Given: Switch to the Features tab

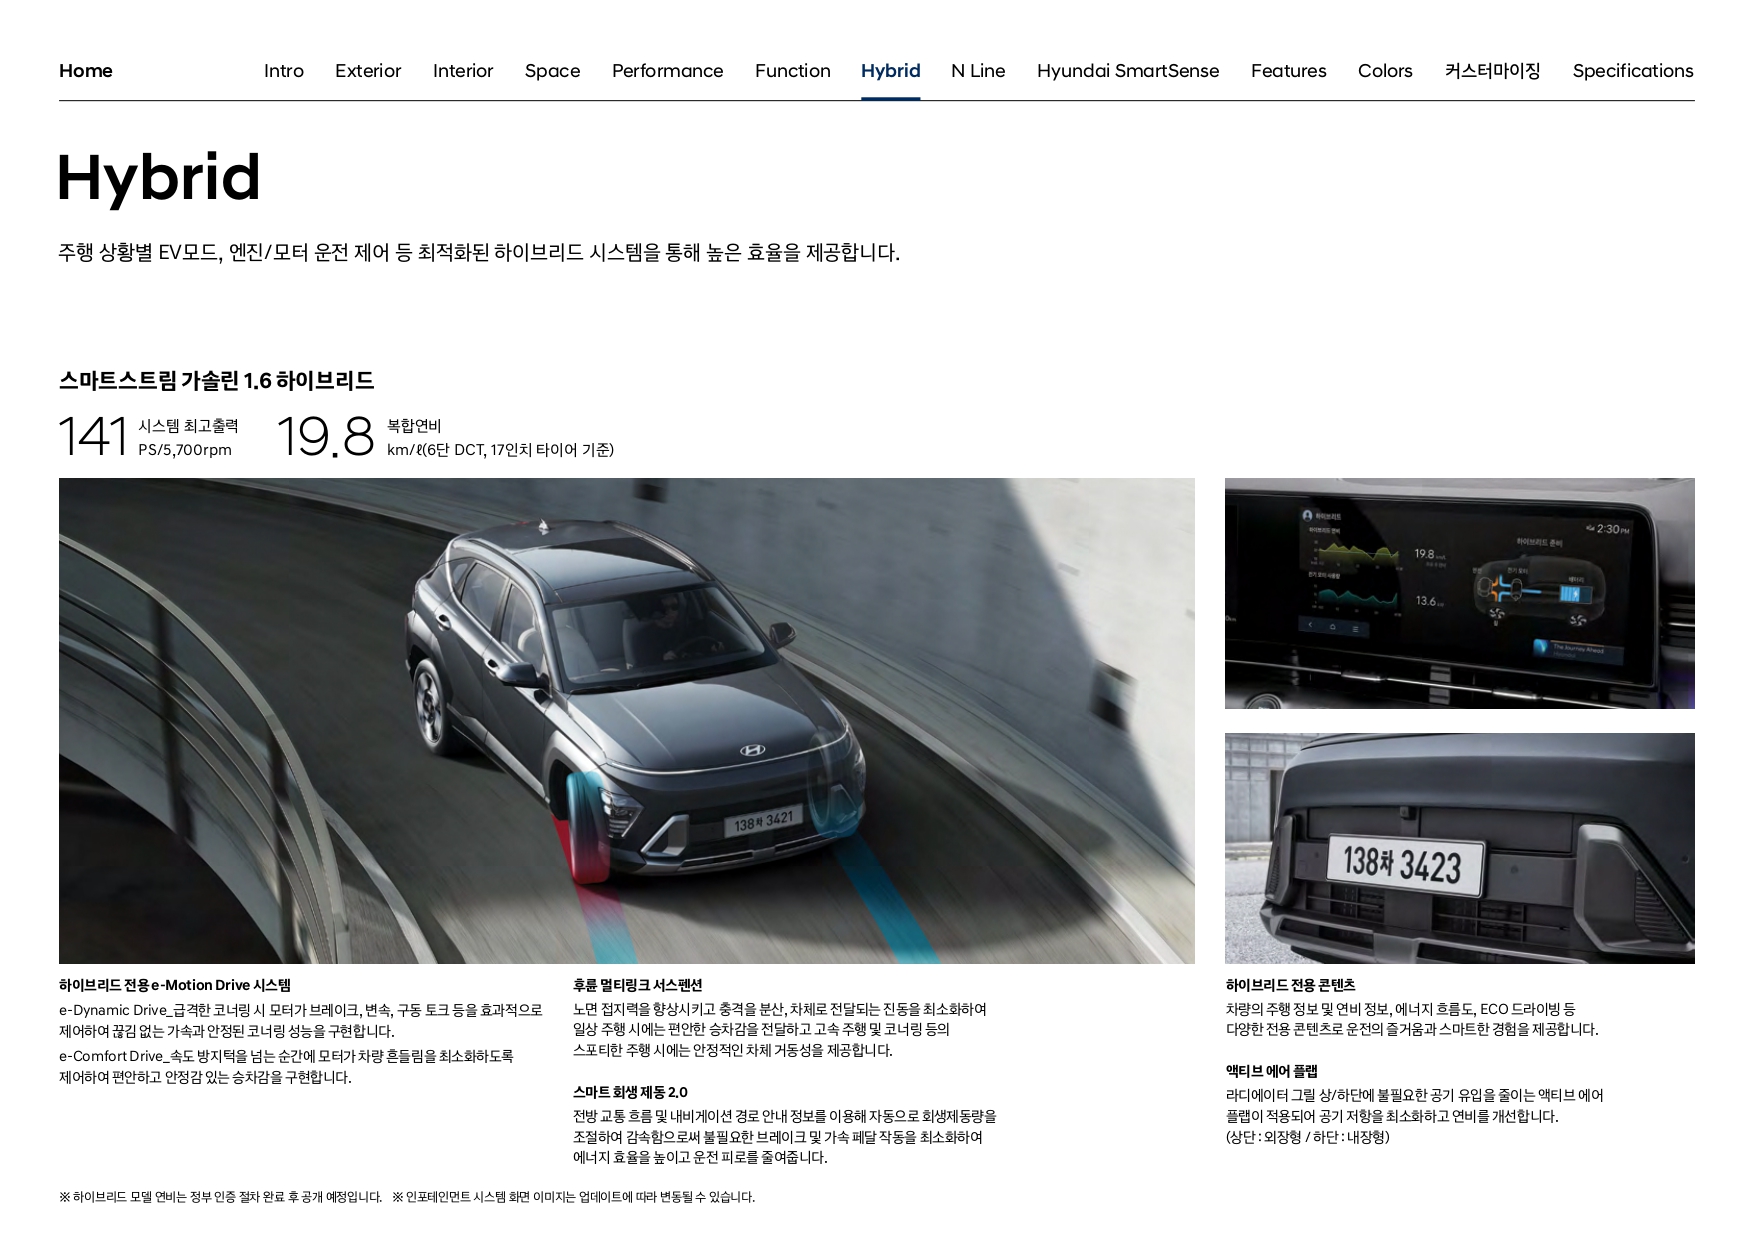Looking at the screenshot, I should coord(1288,71).
